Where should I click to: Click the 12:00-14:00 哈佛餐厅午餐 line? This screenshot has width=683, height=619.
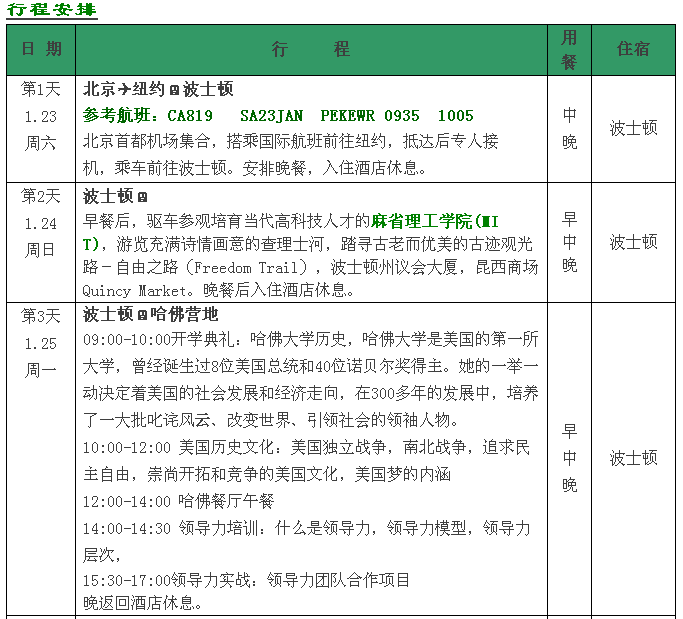[179, 501]
